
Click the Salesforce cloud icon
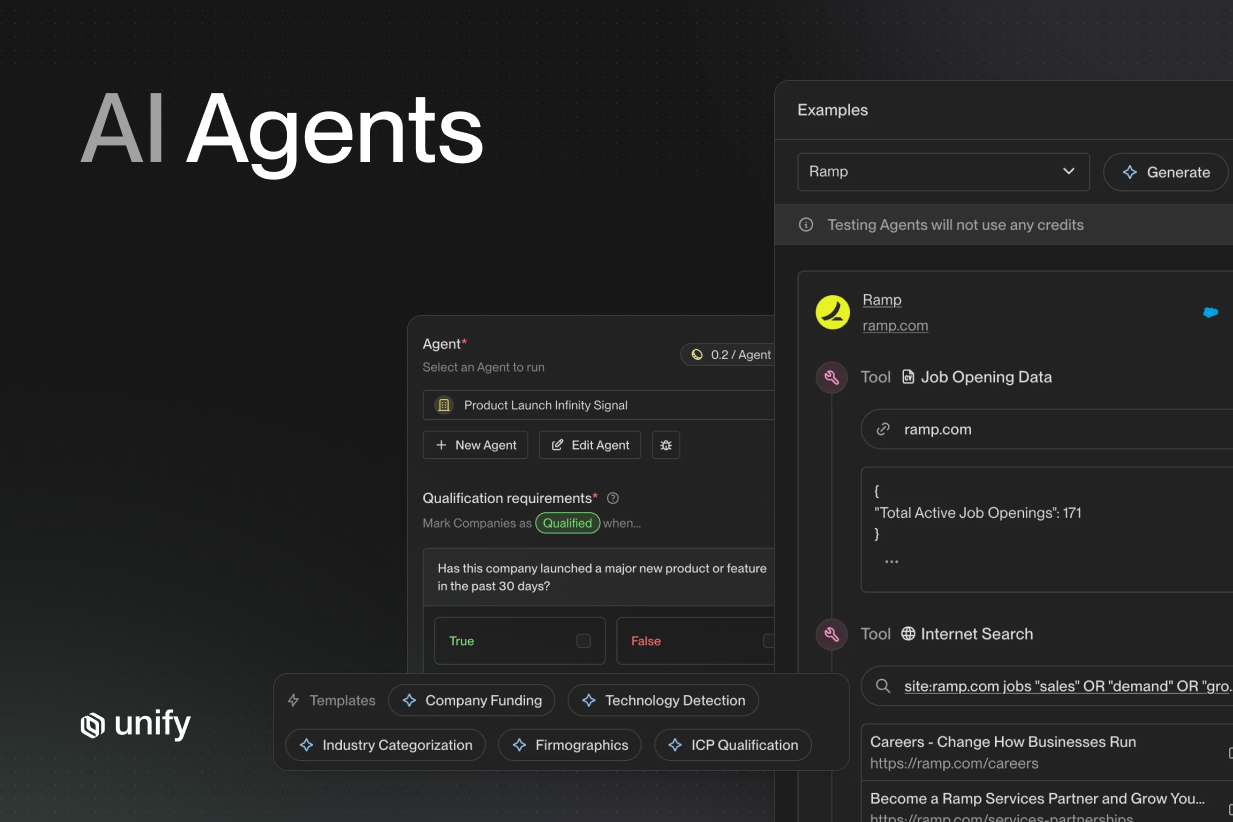pyautogui.click(x=1210, y=312)
